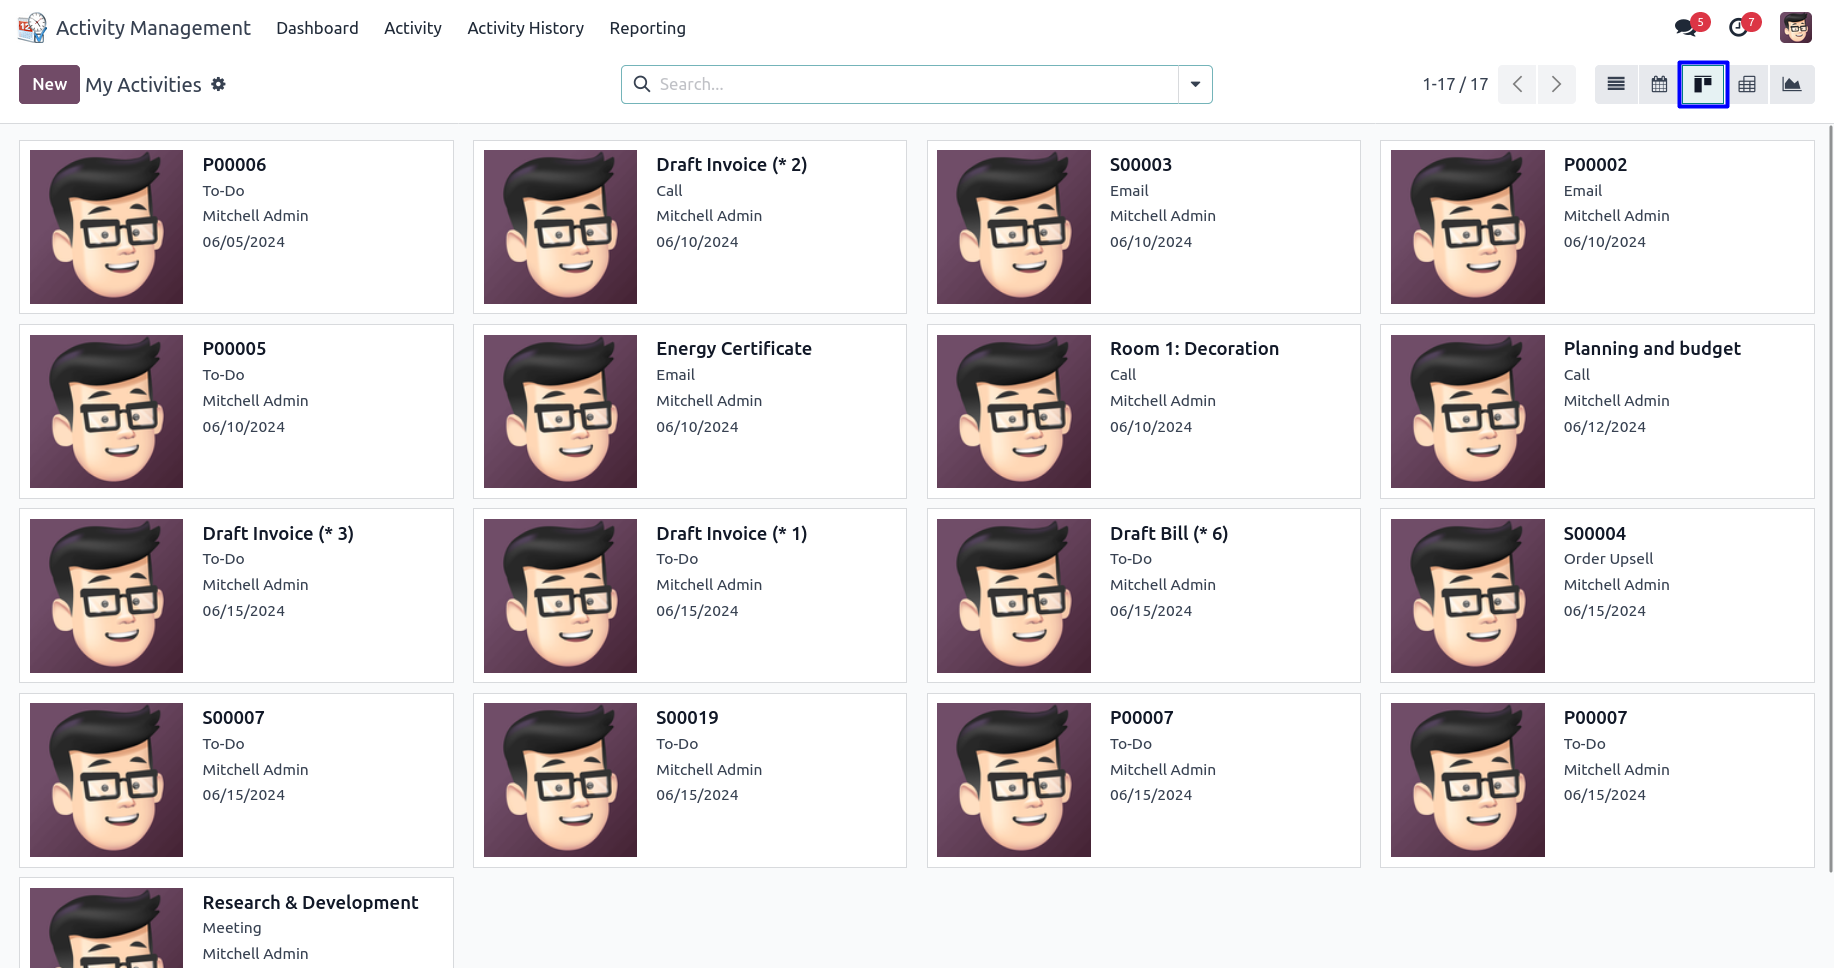The height and width of the screenshot is (968, 1834).
Task: Switch to calendar view
Action: [1659, 85]
